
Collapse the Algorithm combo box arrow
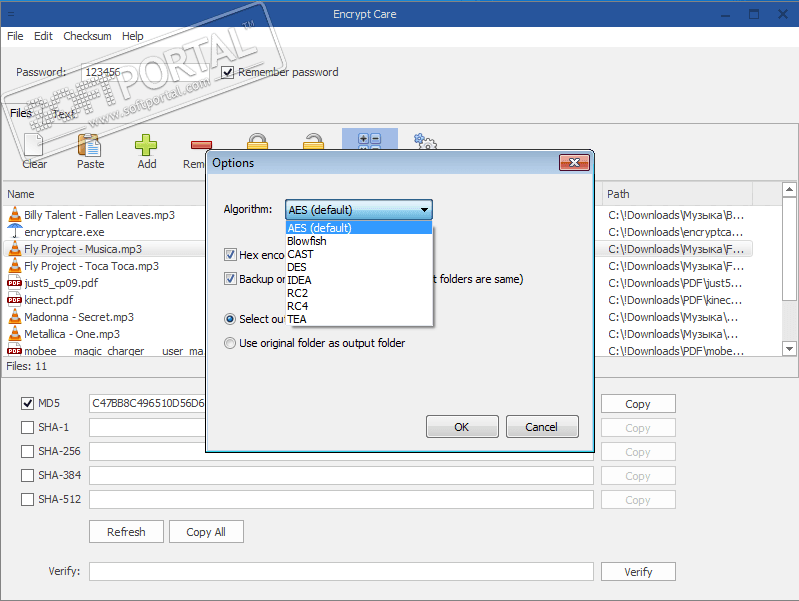(x=424, y=210)
